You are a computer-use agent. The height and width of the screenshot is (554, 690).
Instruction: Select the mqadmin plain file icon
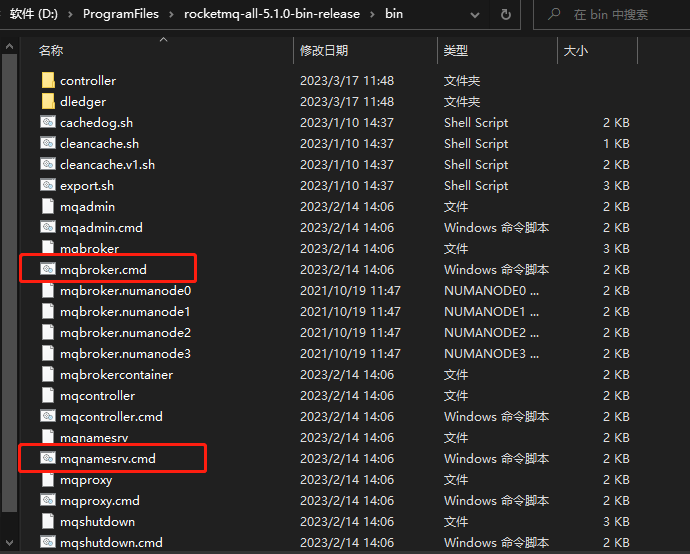48,206
